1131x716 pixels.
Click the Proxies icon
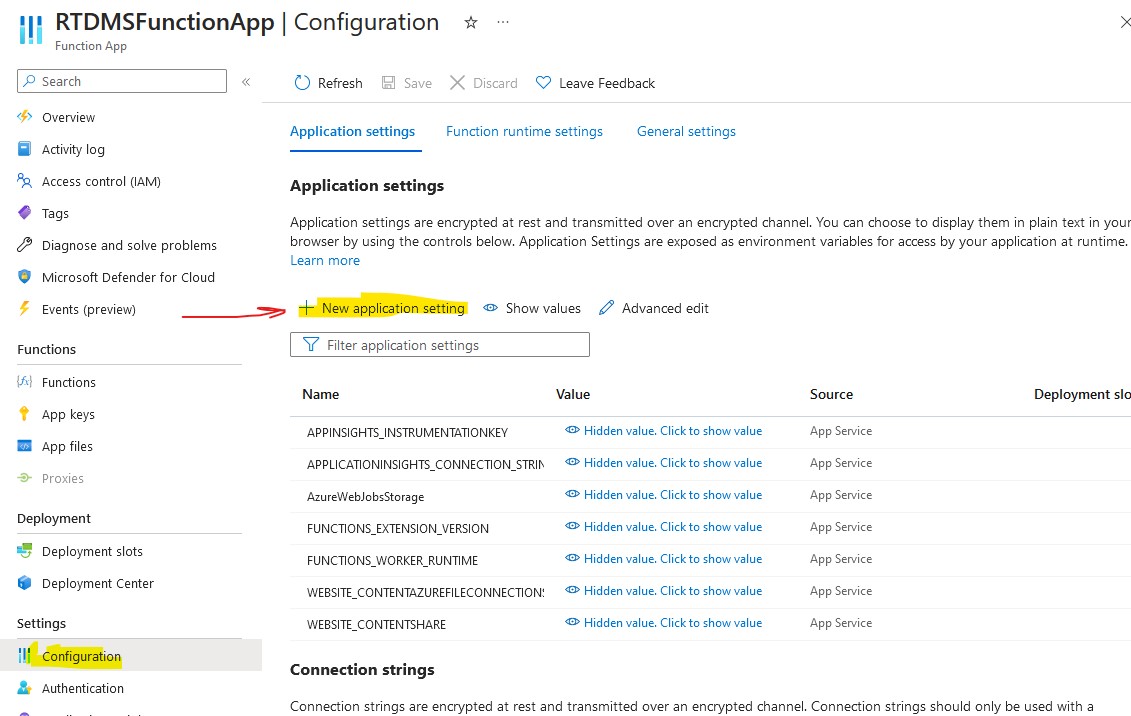(x=25, y=478)
